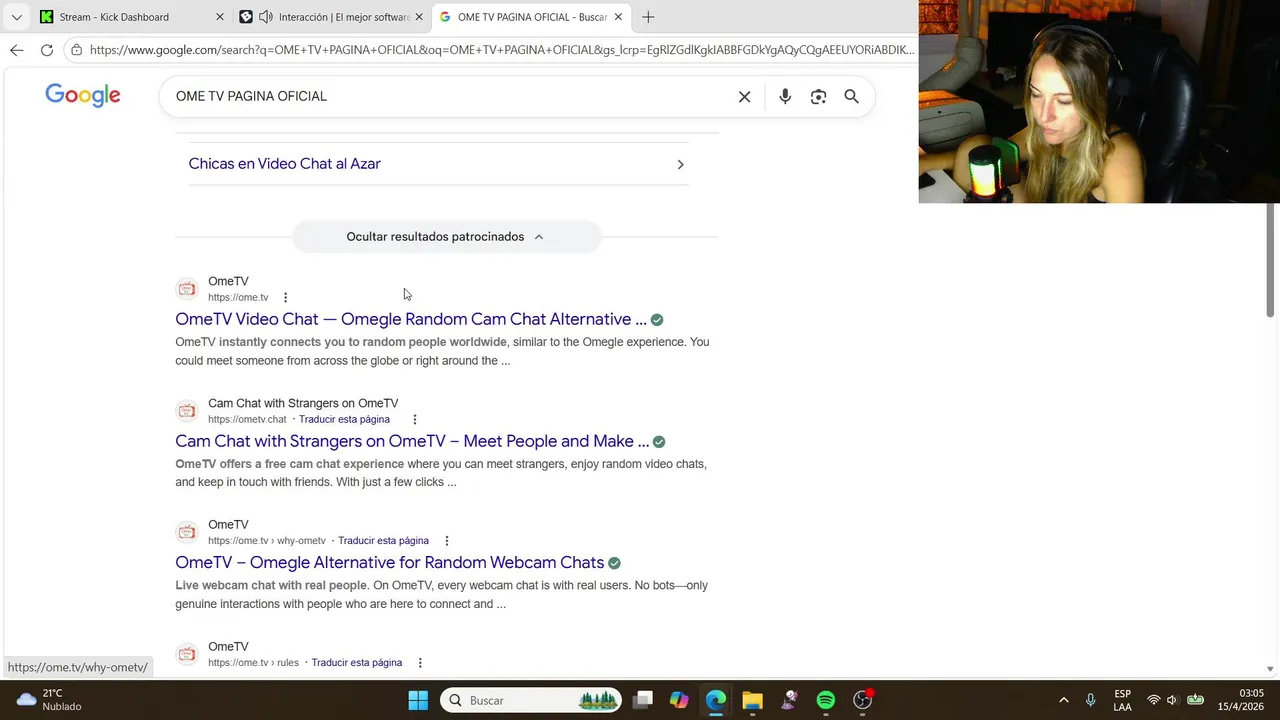
Task: Select the OME TV PAGINA OFICIAL tab
Action: (531, 17)
